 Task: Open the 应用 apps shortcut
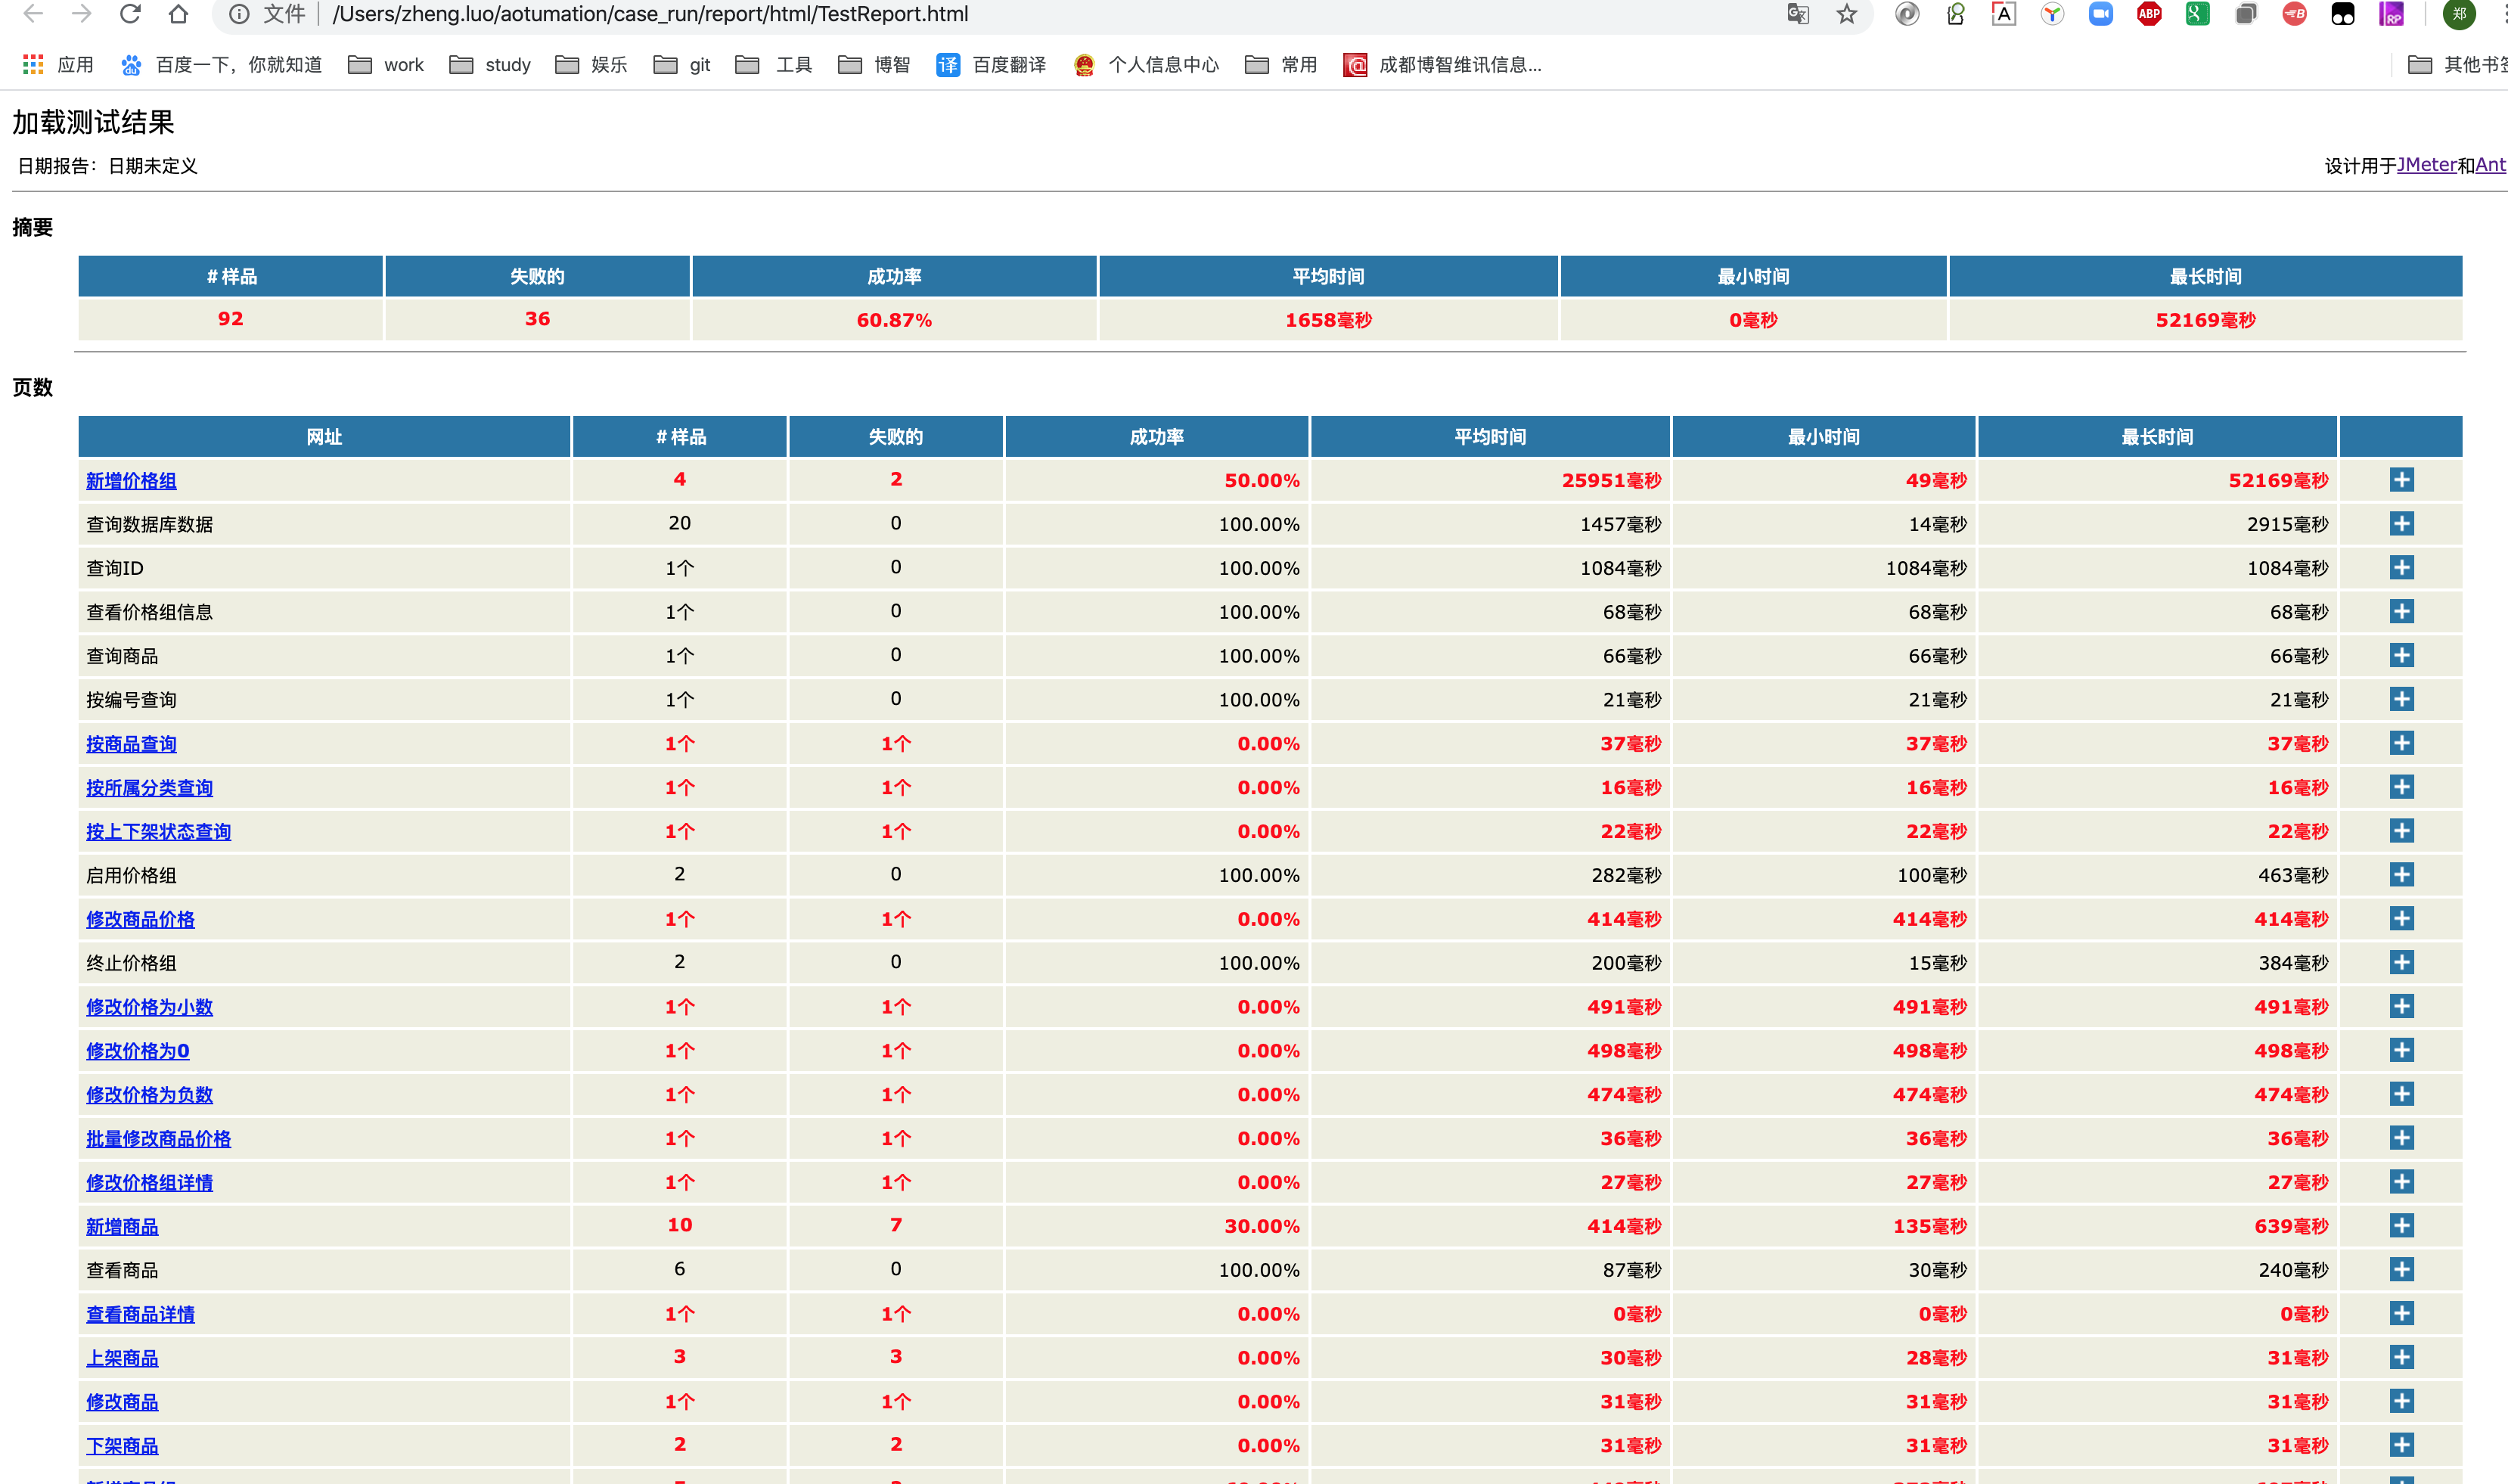[x=58, y=65]
